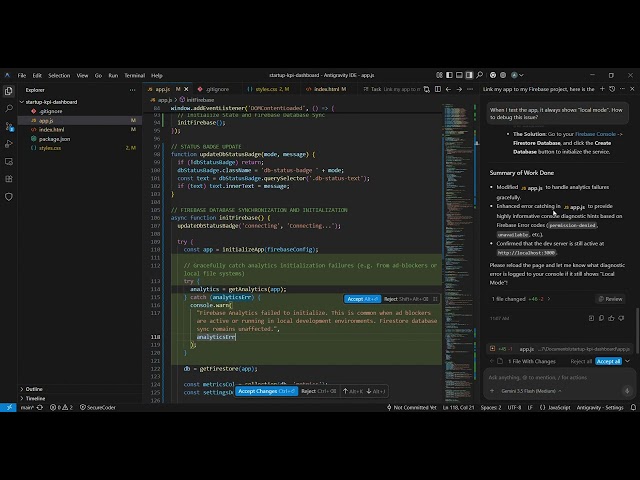Open the Remote Explorer view

click(9, 162)
